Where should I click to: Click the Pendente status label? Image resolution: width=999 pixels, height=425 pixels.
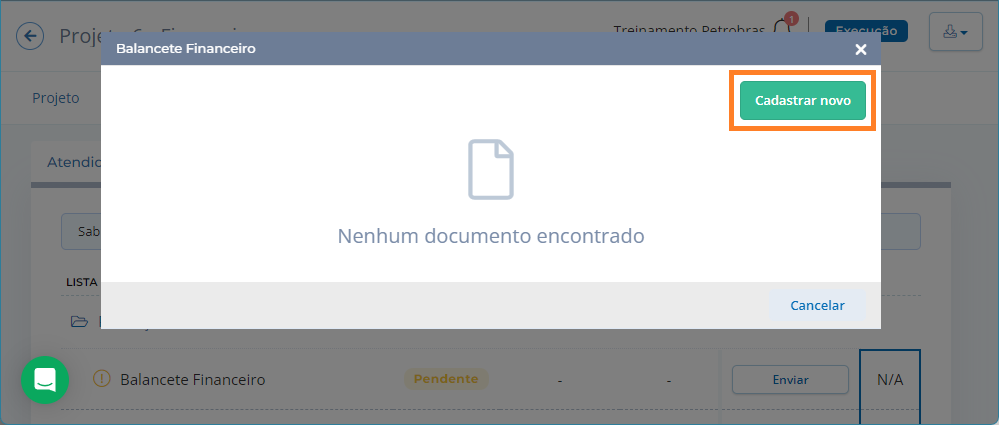click(x=446, y=379)
